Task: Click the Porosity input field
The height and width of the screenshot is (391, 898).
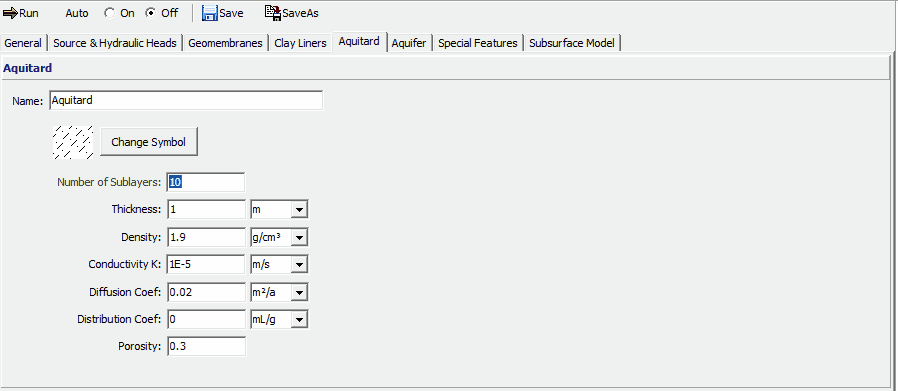Action: click(206, 346)
